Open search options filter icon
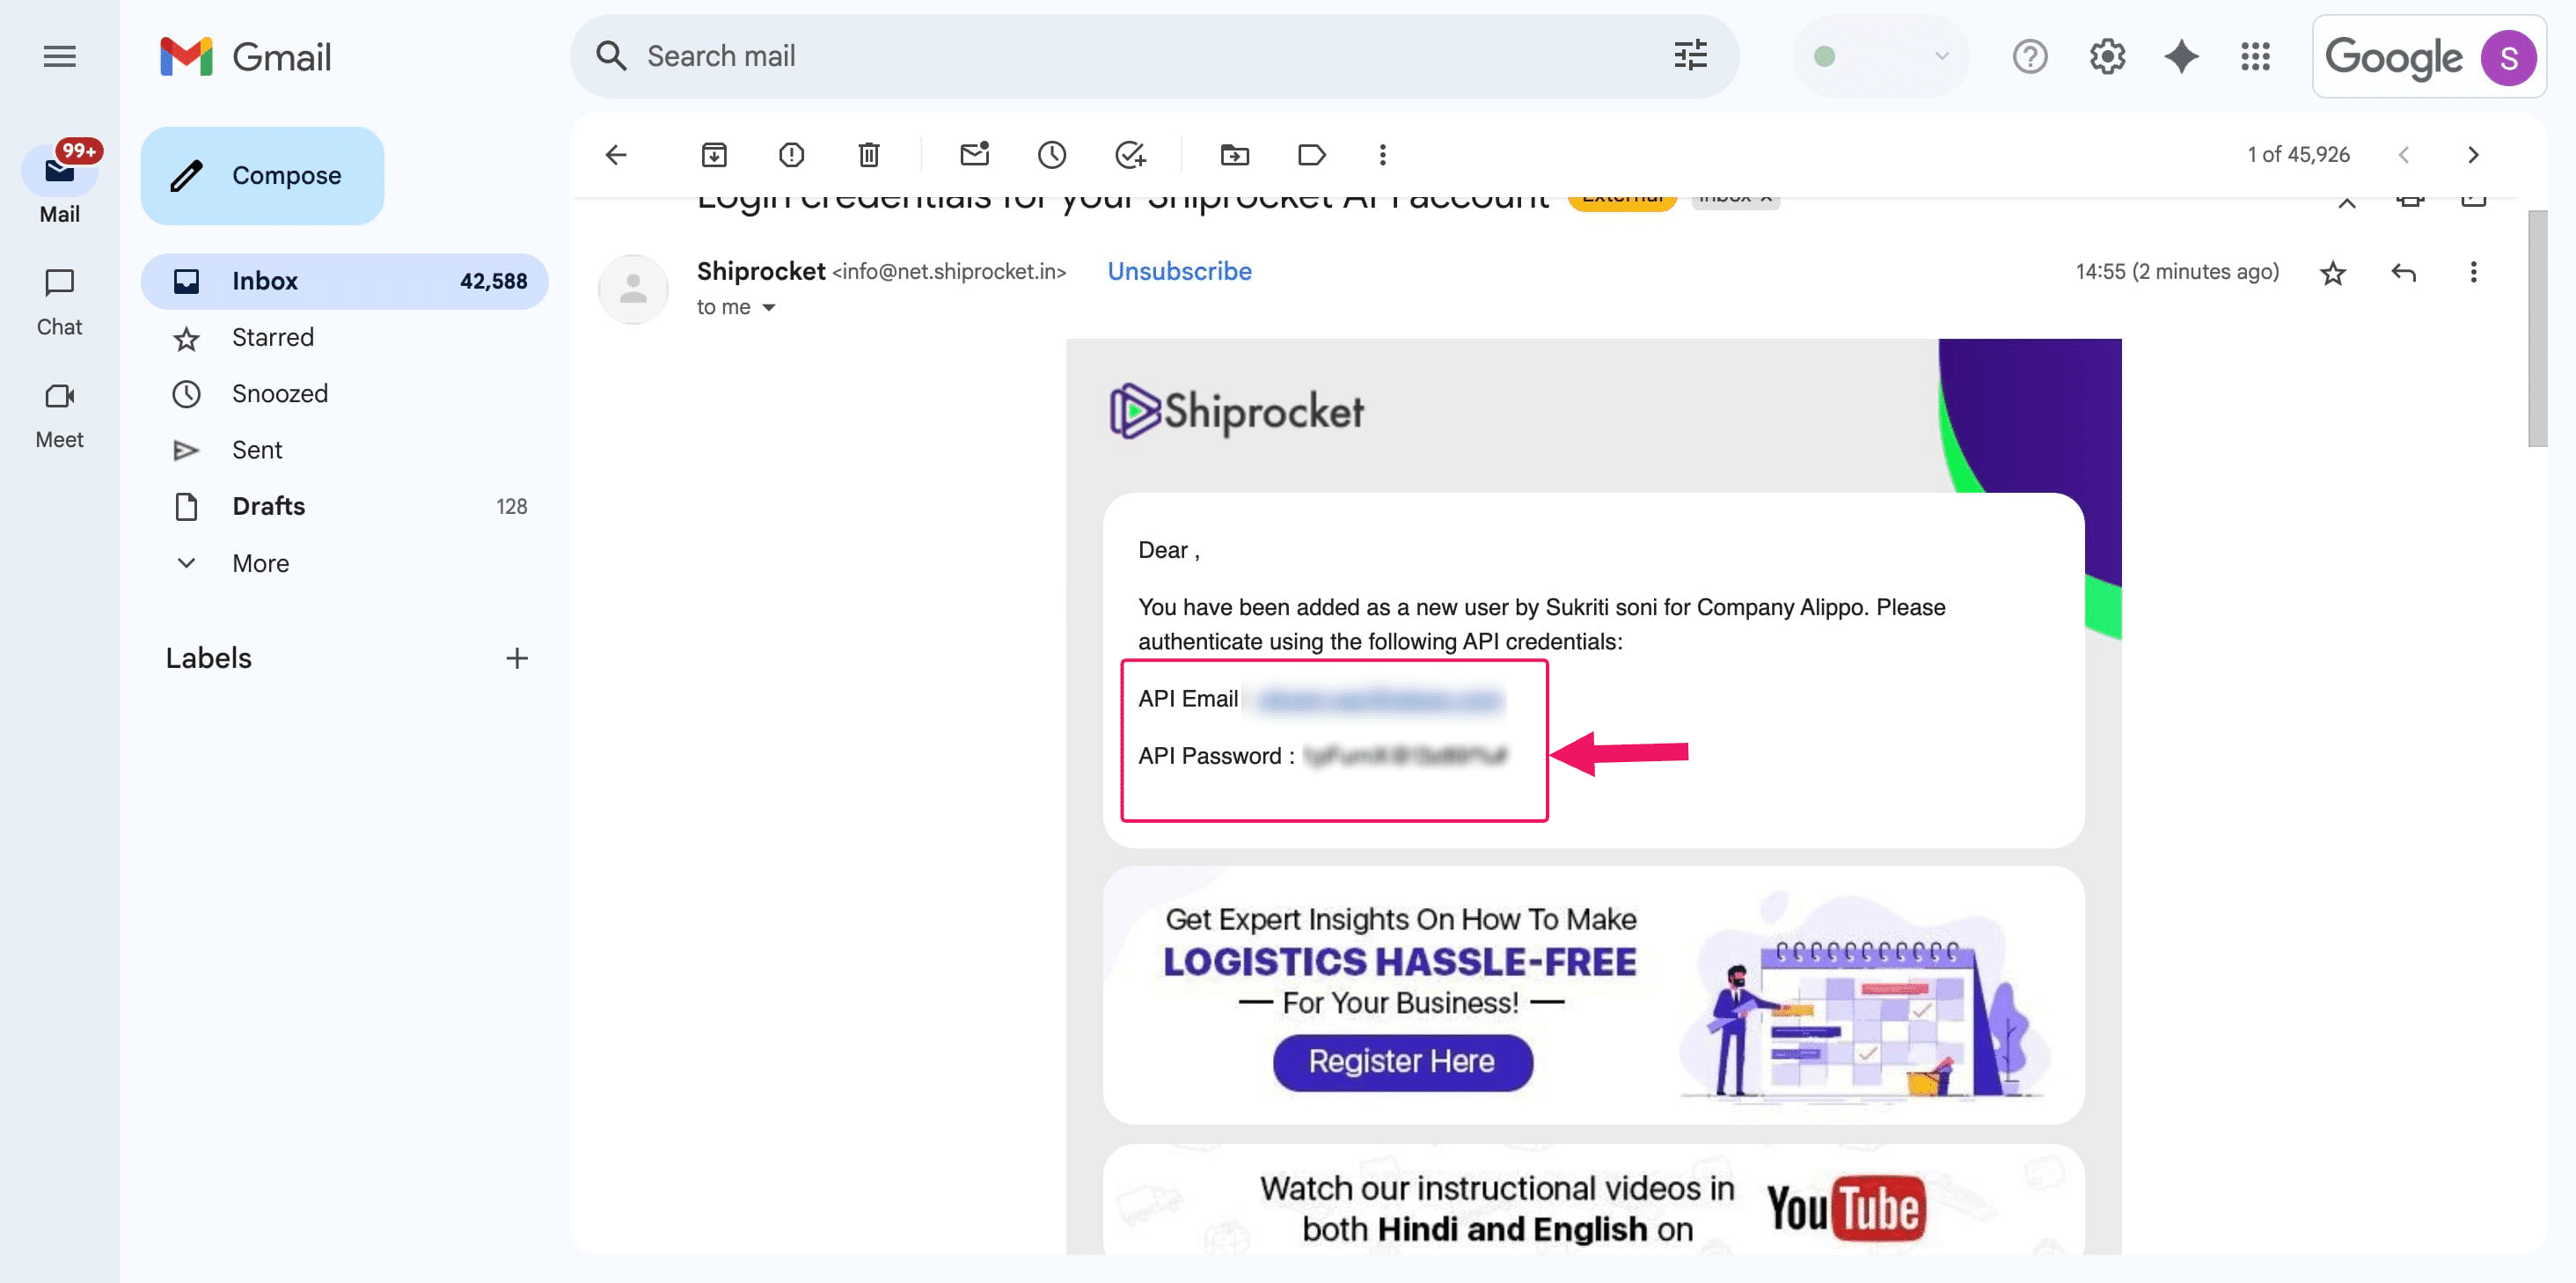Viewport: 2576px width, 1283px height. [1690, 57]
